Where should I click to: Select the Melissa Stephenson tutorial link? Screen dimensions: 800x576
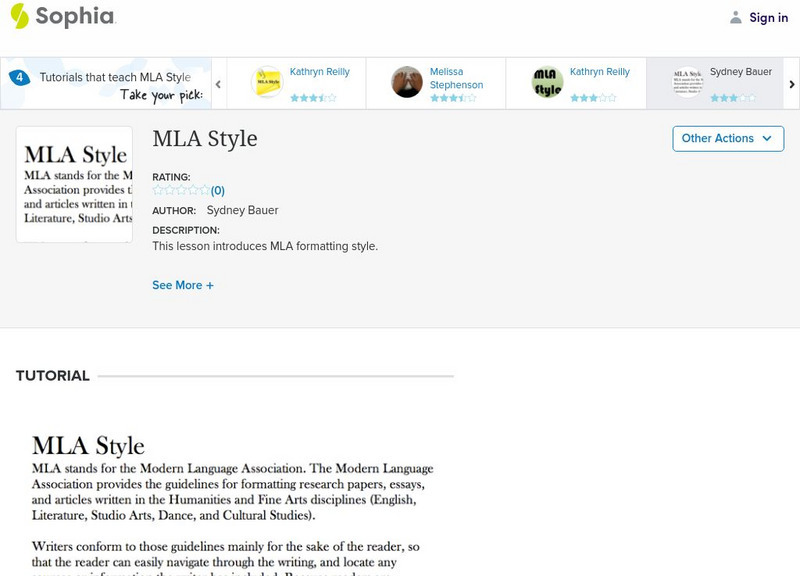(456, 78)
